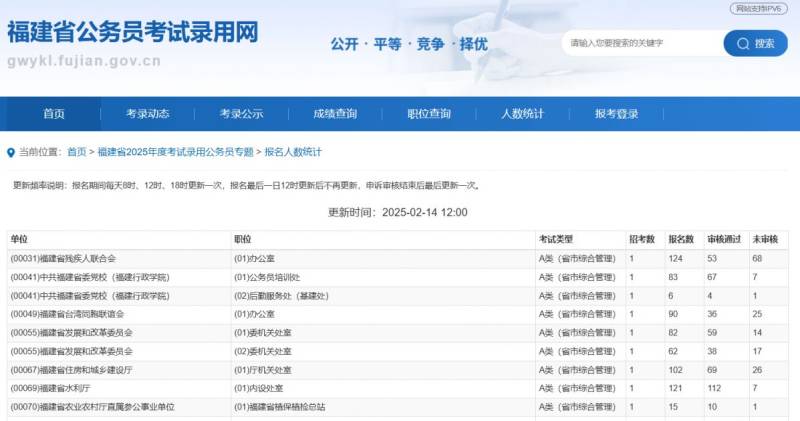Open the 职位查询 navigation item
Screen dimensions: 800x421
[429, 114]
